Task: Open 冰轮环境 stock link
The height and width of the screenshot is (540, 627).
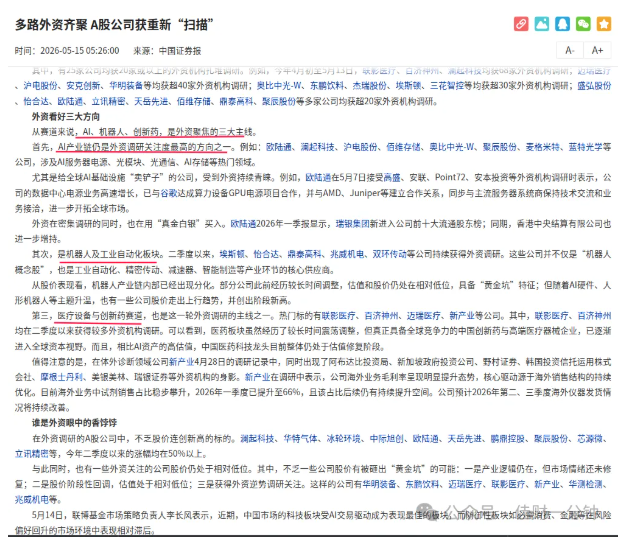Action: click(343, 439)
